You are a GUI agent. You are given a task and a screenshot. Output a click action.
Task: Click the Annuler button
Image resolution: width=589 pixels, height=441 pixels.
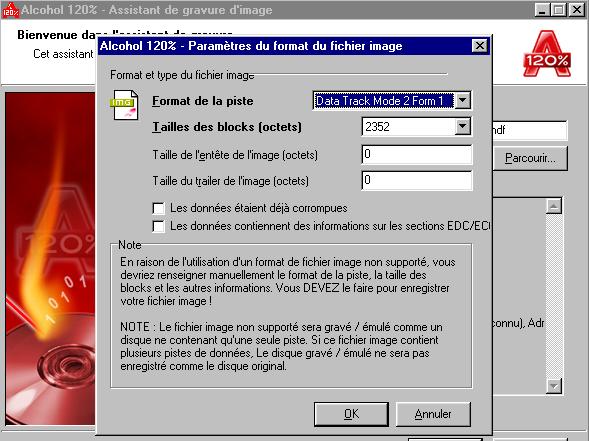pos(433,414)
